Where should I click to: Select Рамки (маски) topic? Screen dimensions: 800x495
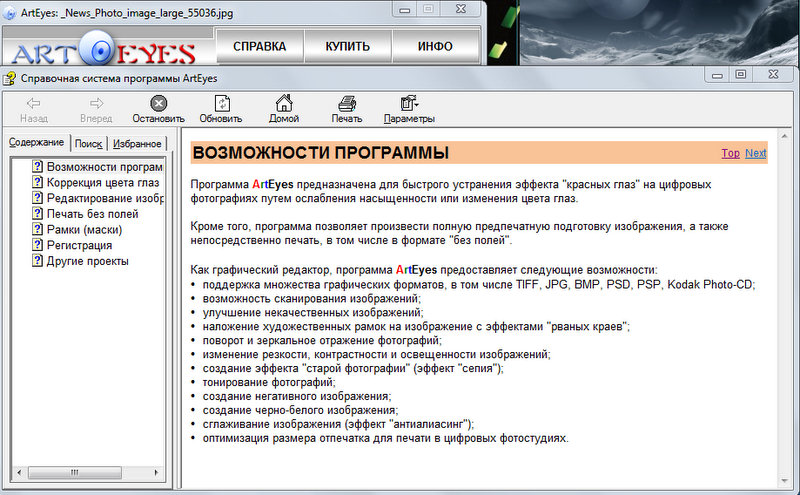click(x=85, y=230)
